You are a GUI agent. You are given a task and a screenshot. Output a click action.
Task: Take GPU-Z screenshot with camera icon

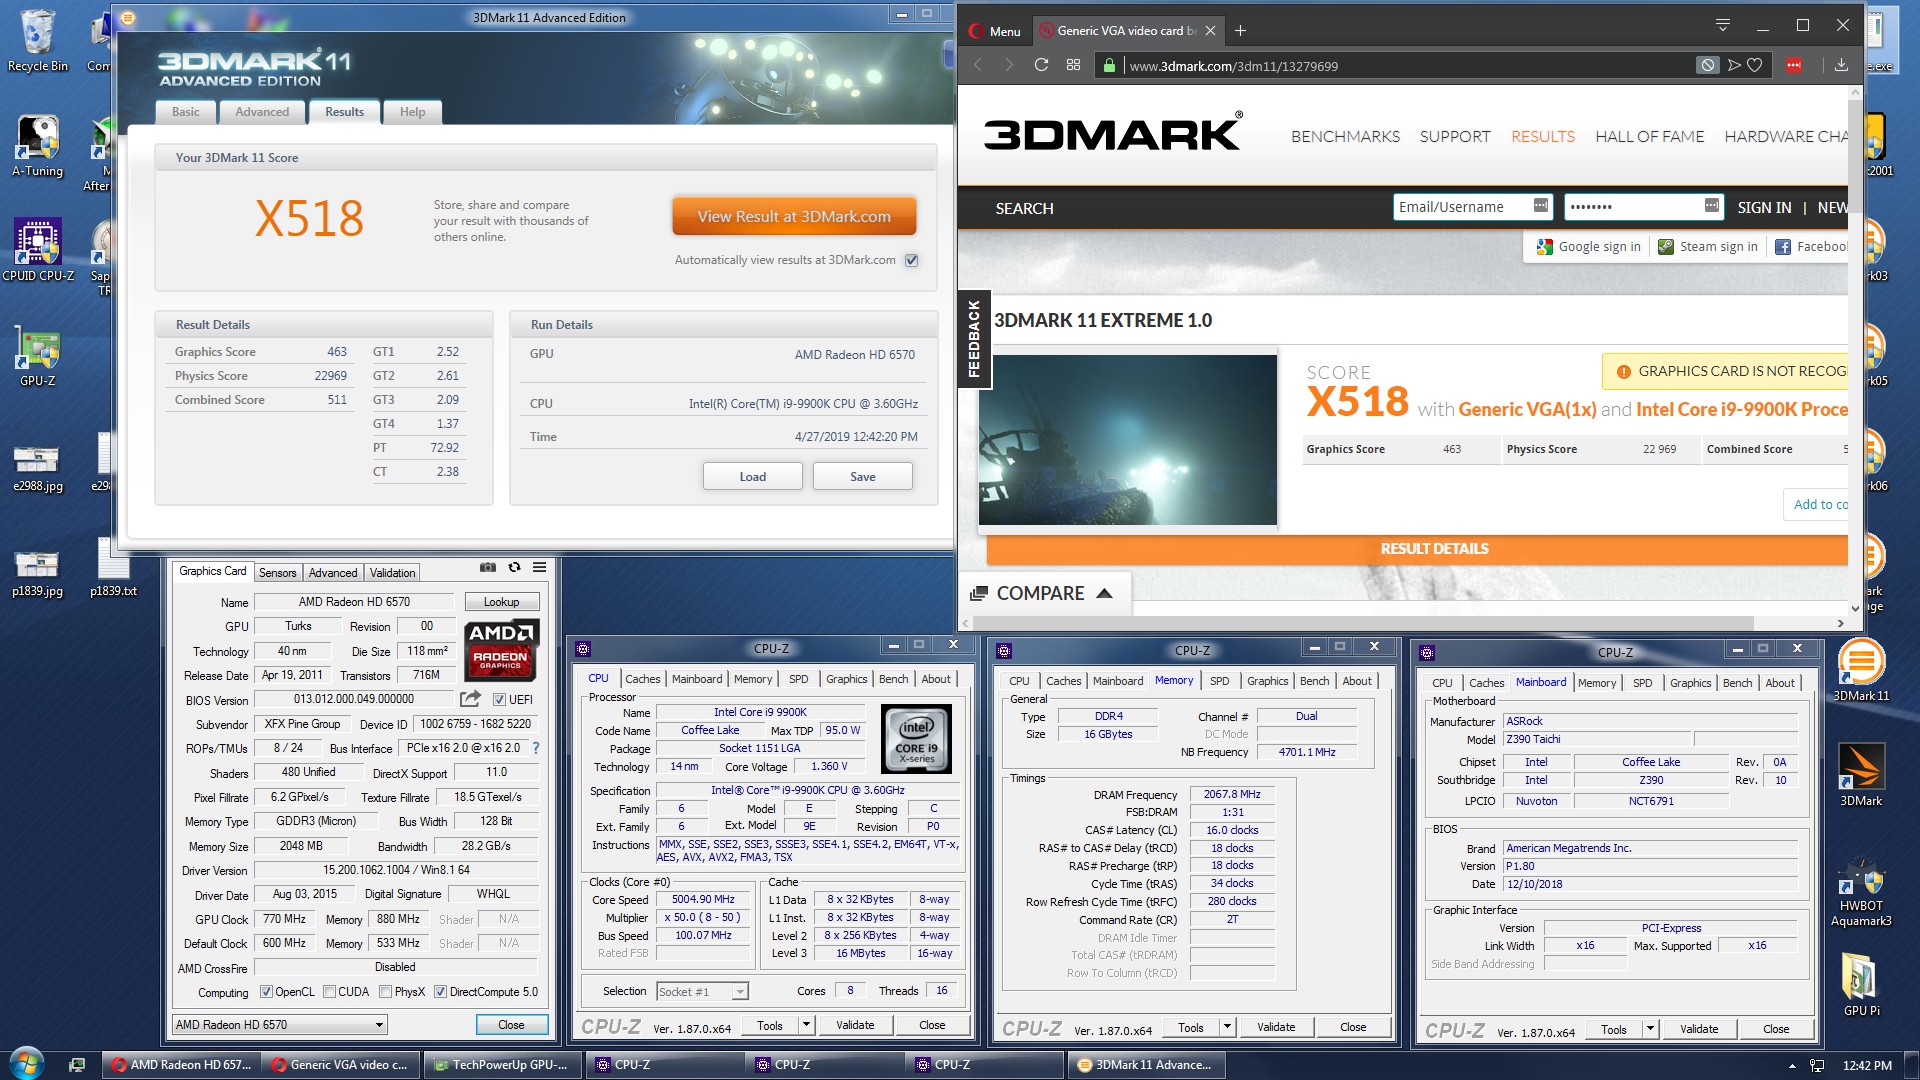(488, 567)
